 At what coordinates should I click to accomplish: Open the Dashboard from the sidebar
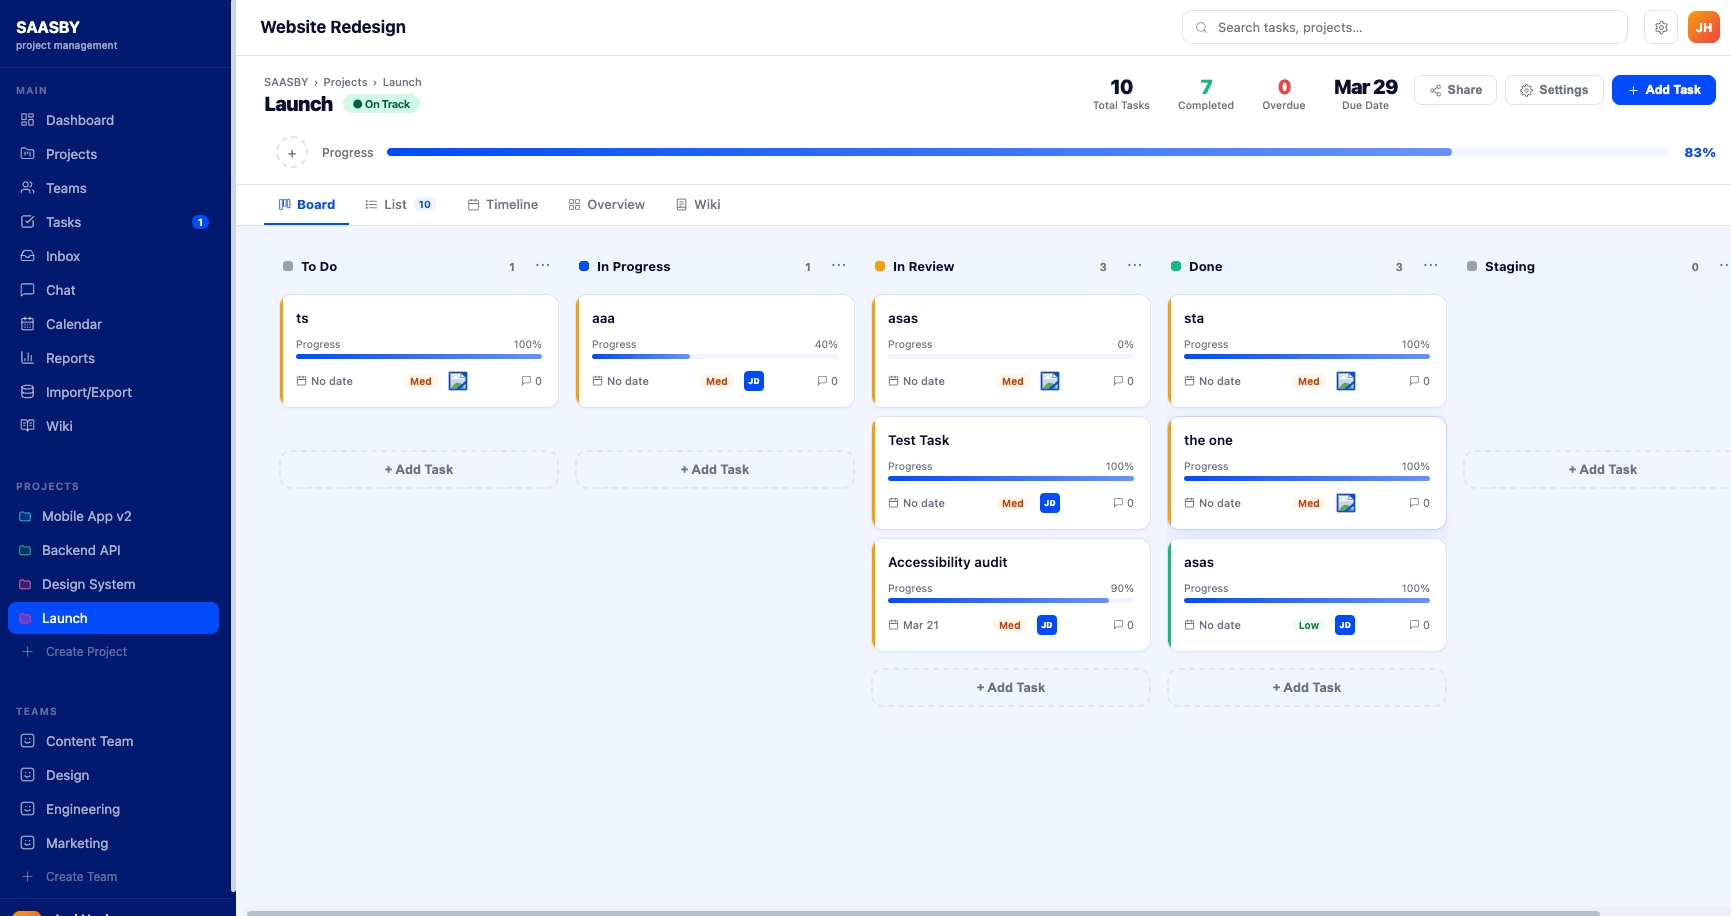[79, 120]
